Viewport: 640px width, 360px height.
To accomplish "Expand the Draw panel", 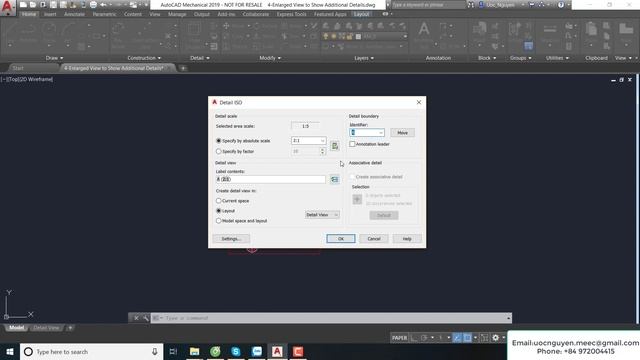I will point(54,58).
